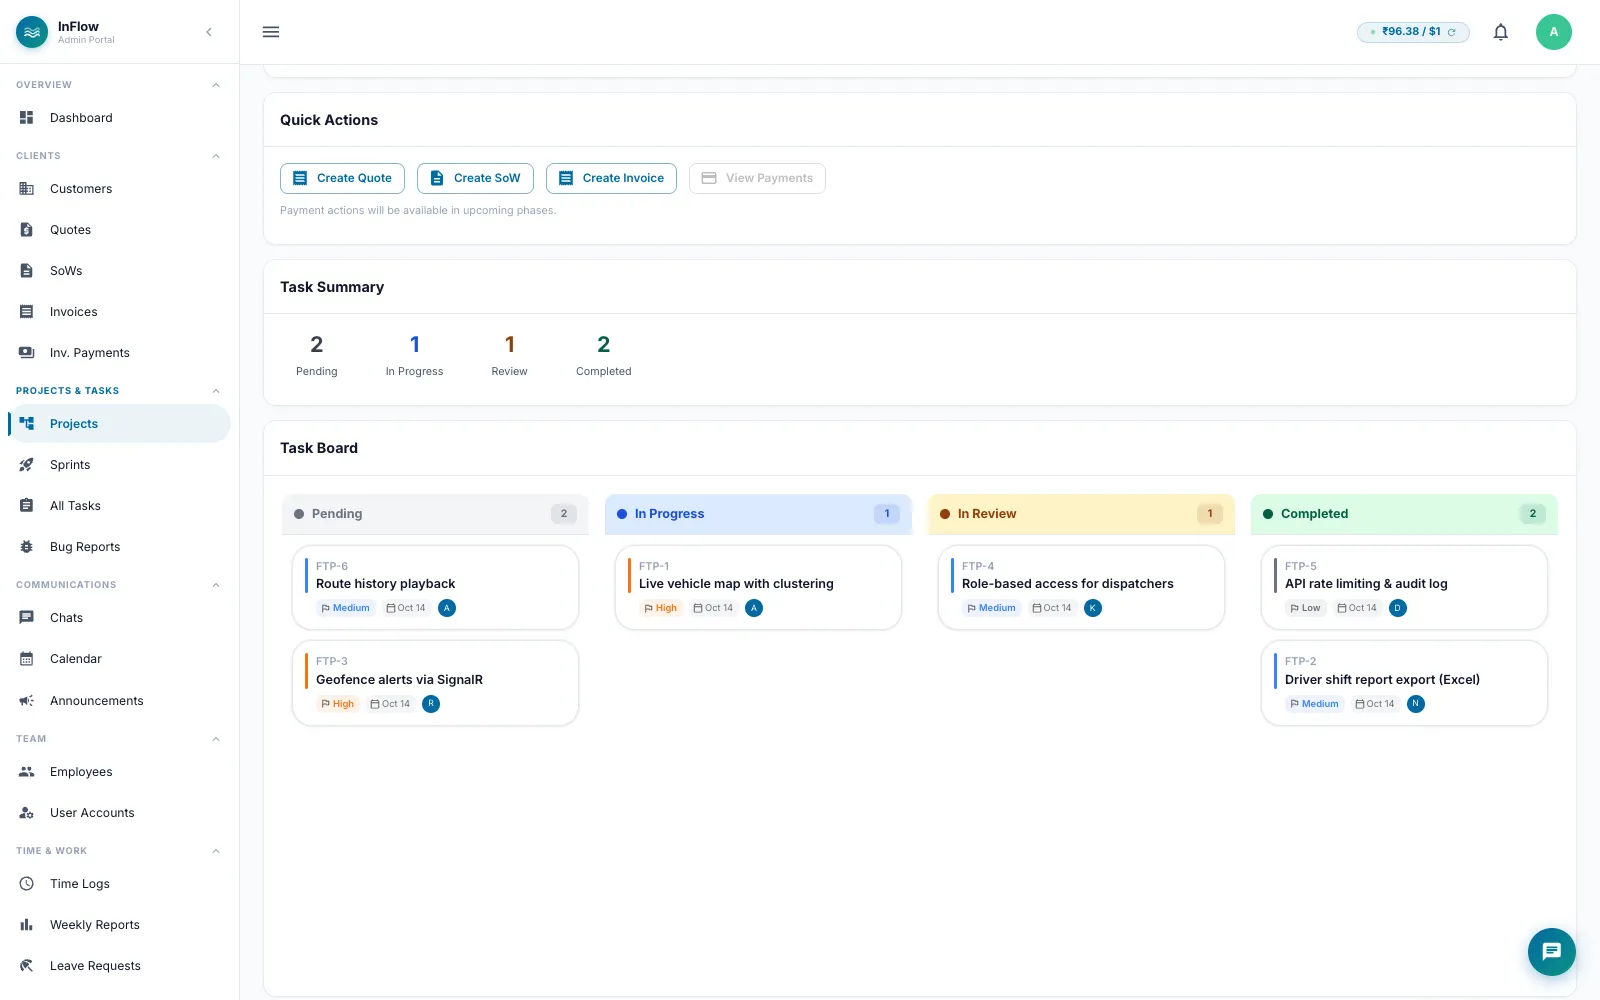Click the View Payments button
The image size is (1600, 1000).
[x=757, y=178]
